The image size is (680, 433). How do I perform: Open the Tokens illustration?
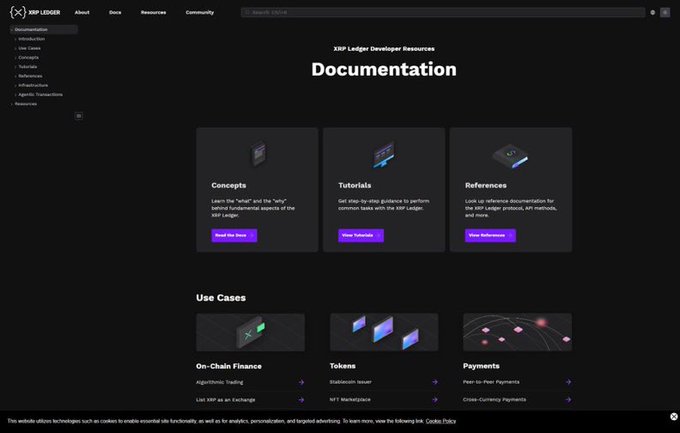(384, 332)
